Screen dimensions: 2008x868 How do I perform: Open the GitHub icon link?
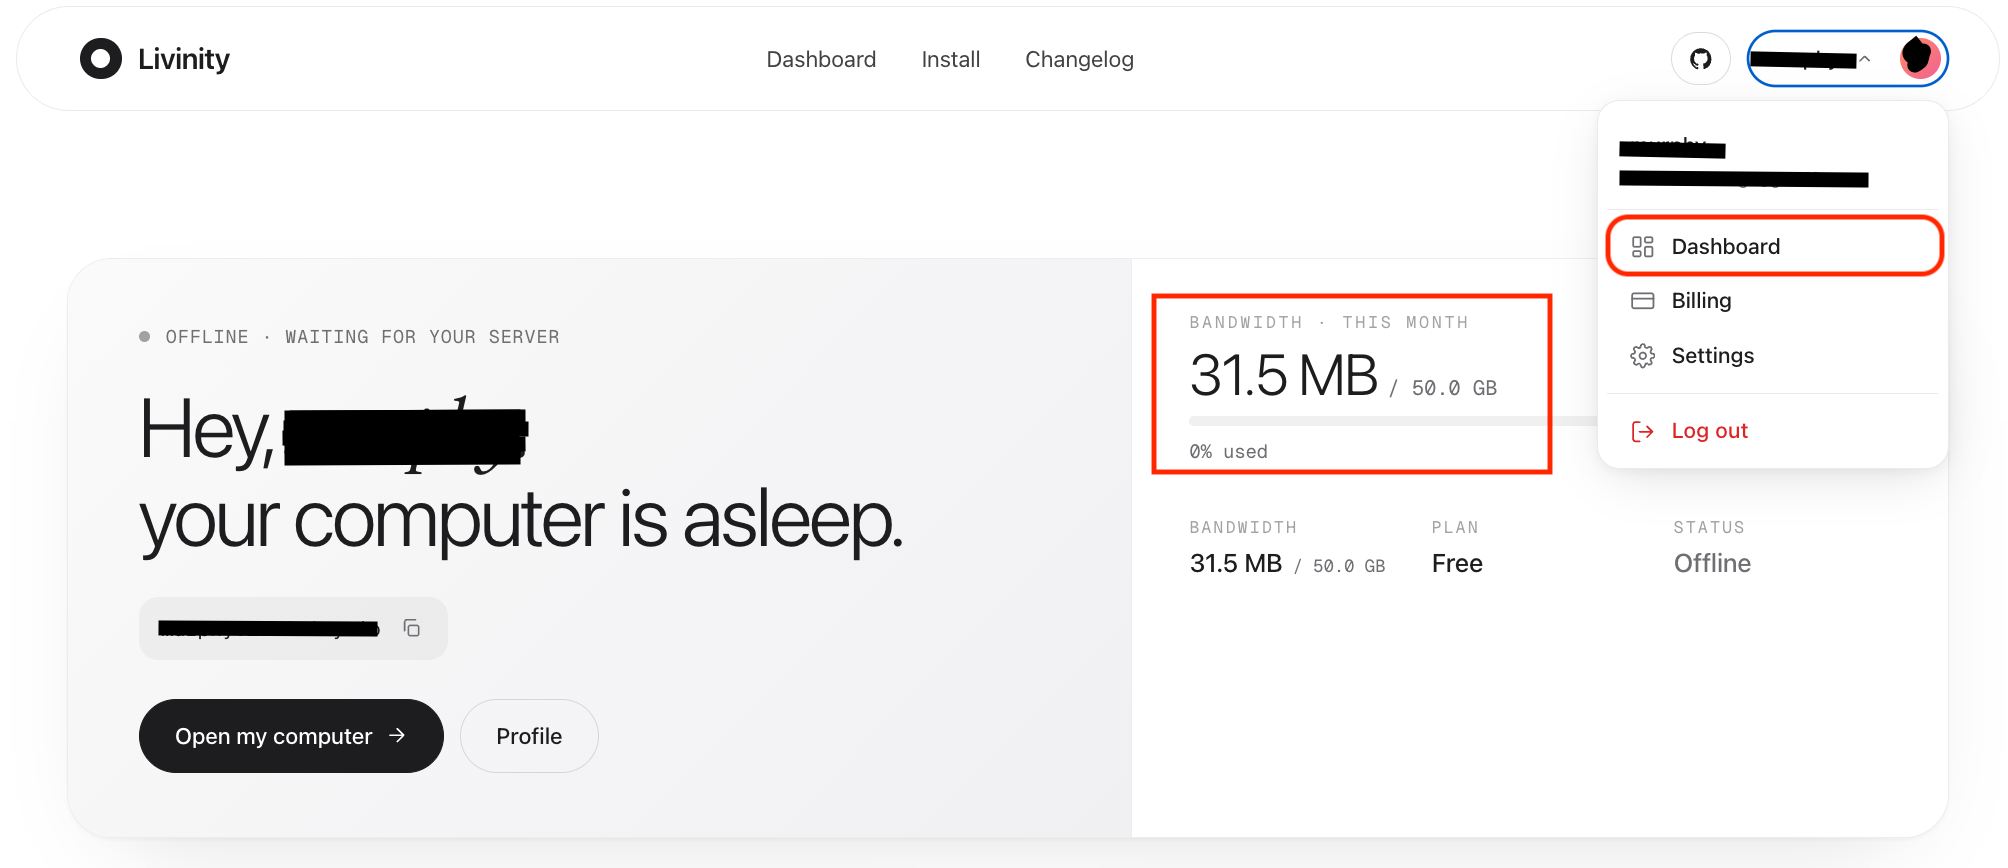coord(1700,59)
